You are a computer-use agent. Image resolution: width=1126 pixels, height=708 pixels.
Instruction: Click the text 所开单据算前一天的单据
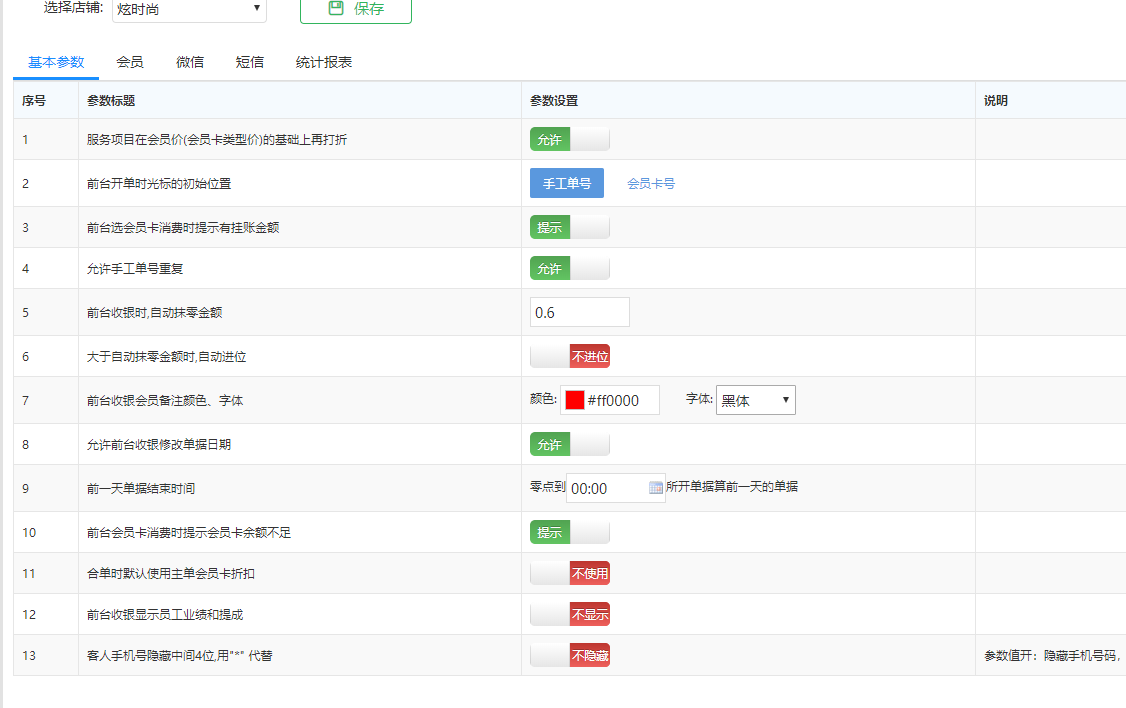732,486
